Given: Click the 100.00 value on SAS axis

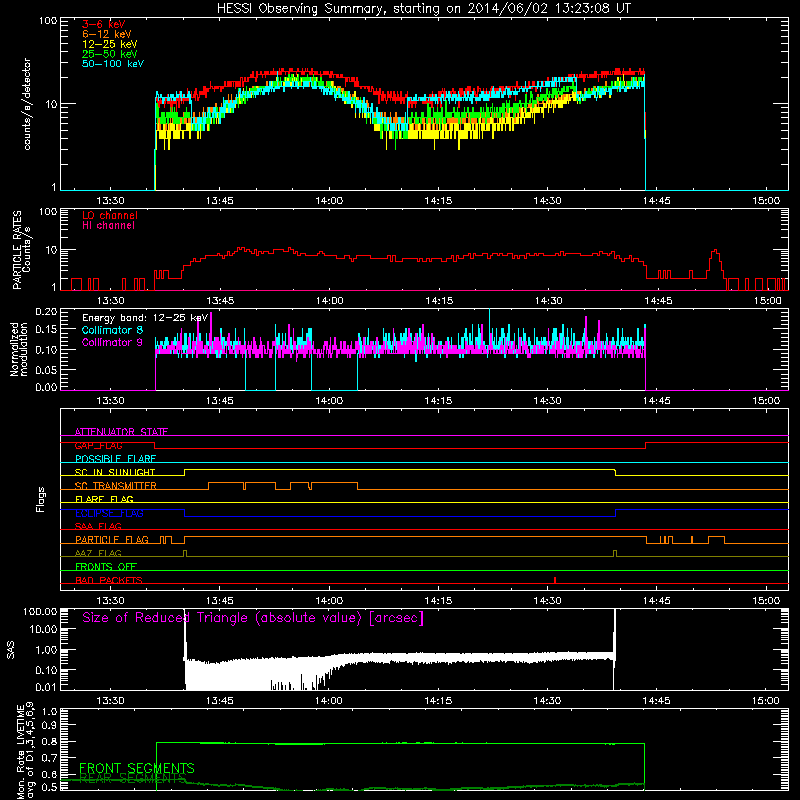Looking at the screenshot, I should (40, 612).
